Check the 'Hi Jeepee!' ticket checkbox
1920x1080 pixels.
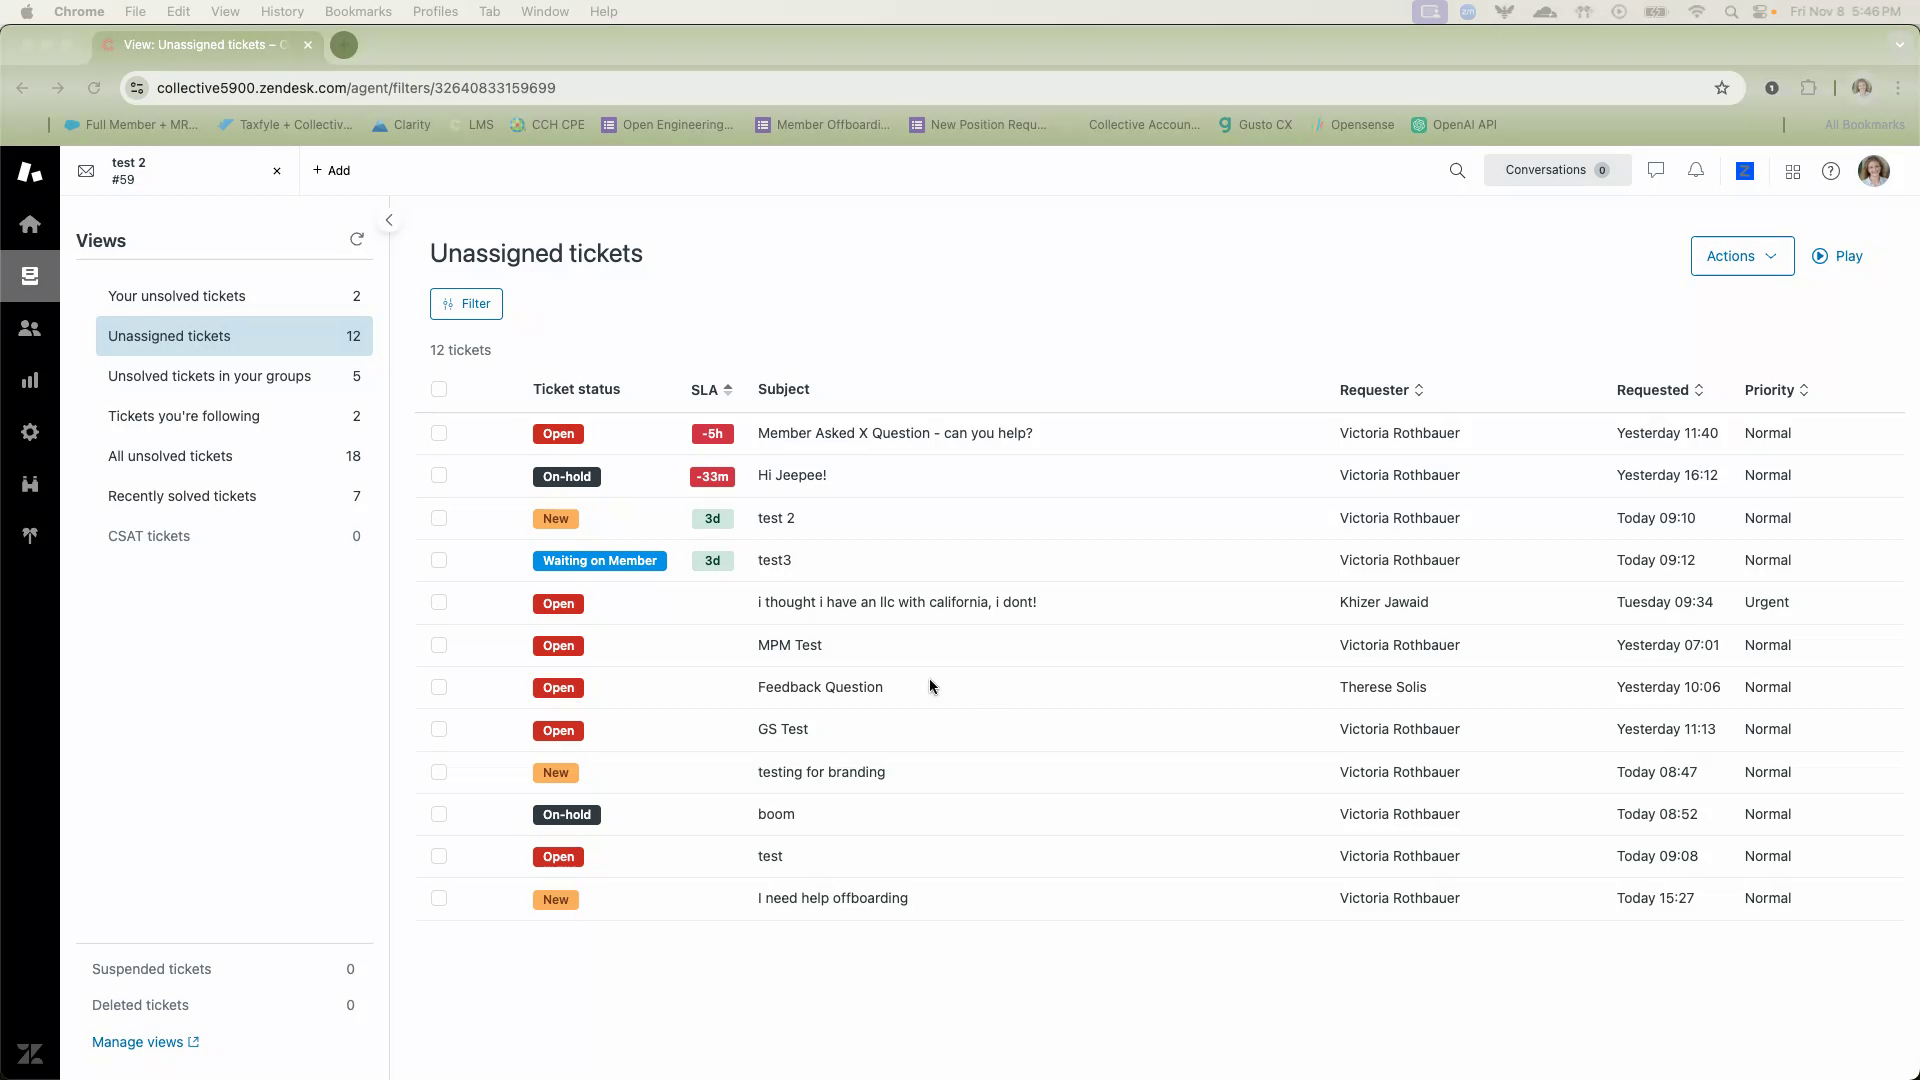(x=439, y=475)
